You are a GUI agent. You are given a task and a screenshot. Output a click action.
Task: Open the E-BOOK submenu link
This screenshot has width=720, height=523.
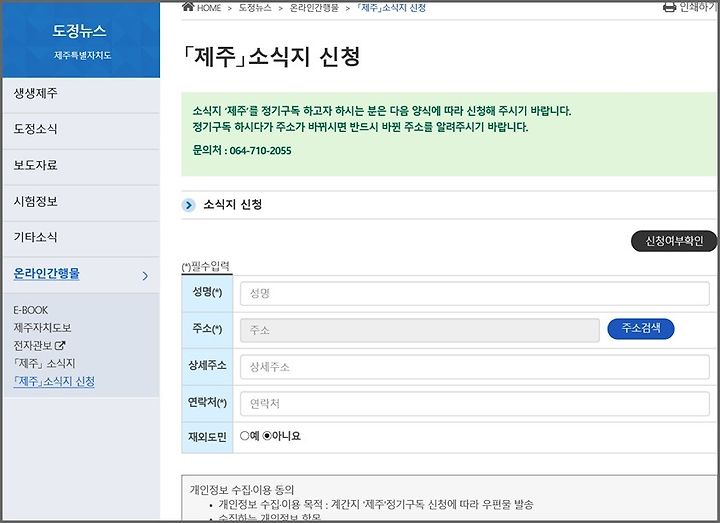pyautogui.click(x=31, y=310)
